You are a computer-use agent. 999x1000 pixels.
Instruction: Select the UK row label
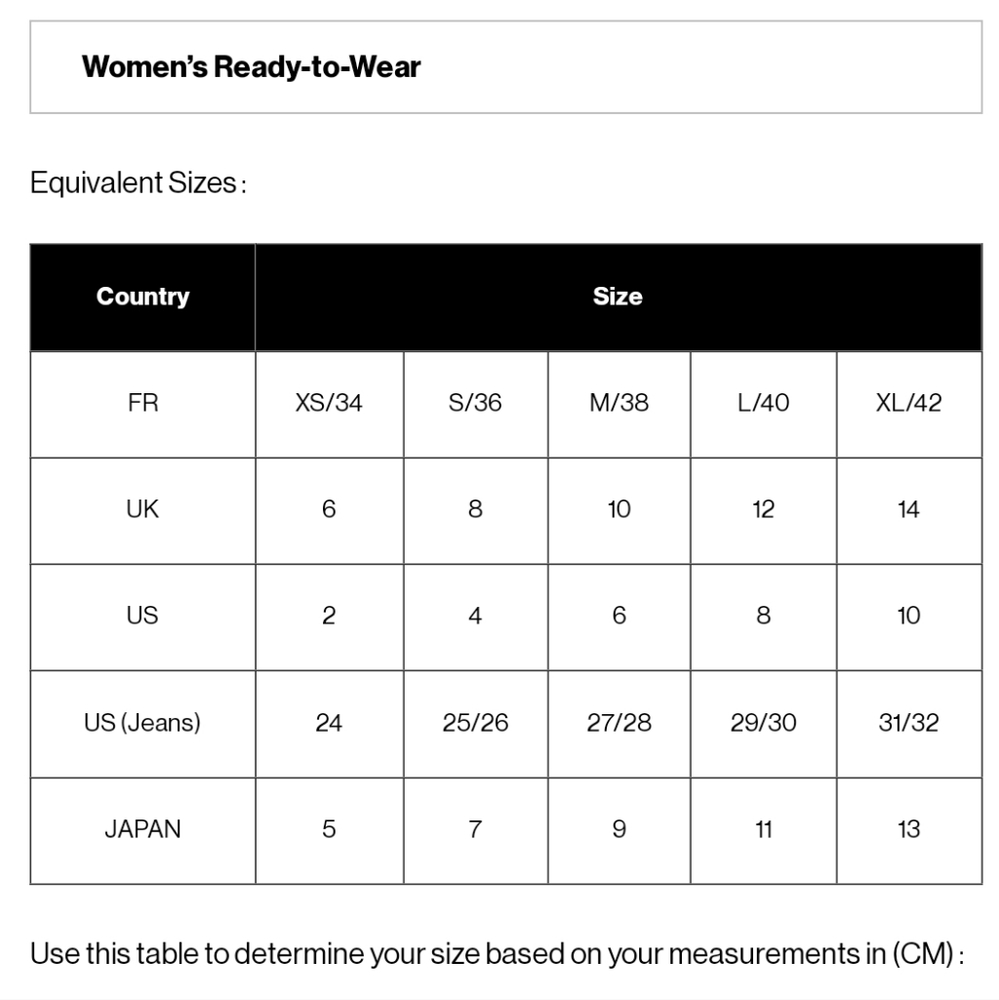[x=143, y=510]
